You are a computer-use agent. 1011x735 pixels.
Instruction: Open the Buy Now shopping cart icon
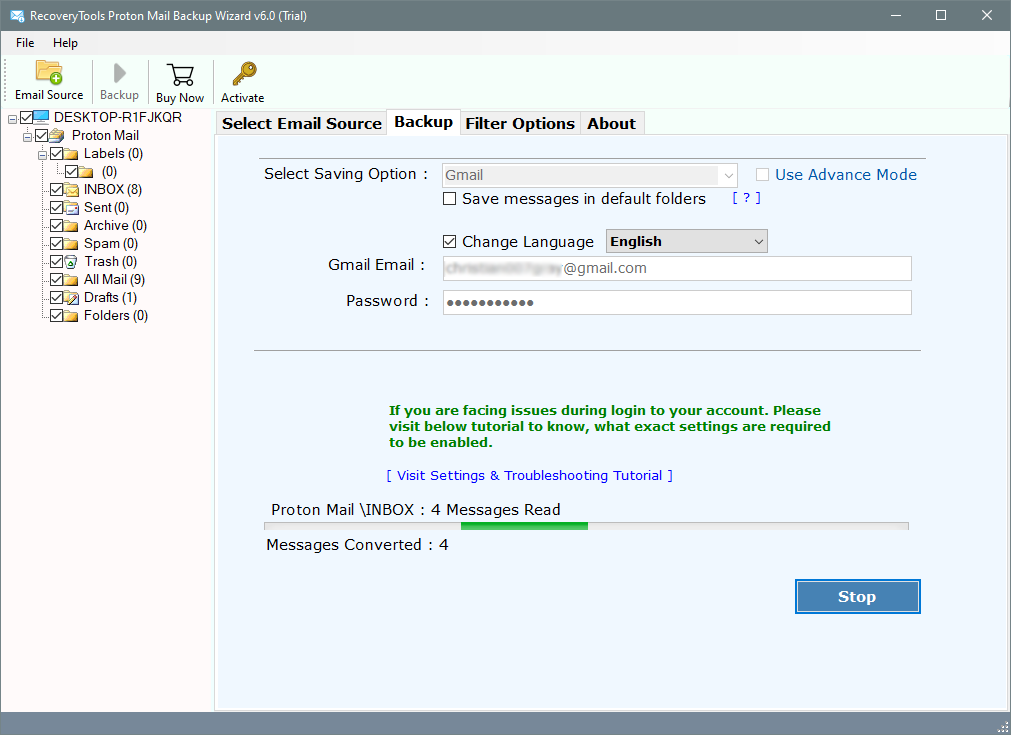180,75
